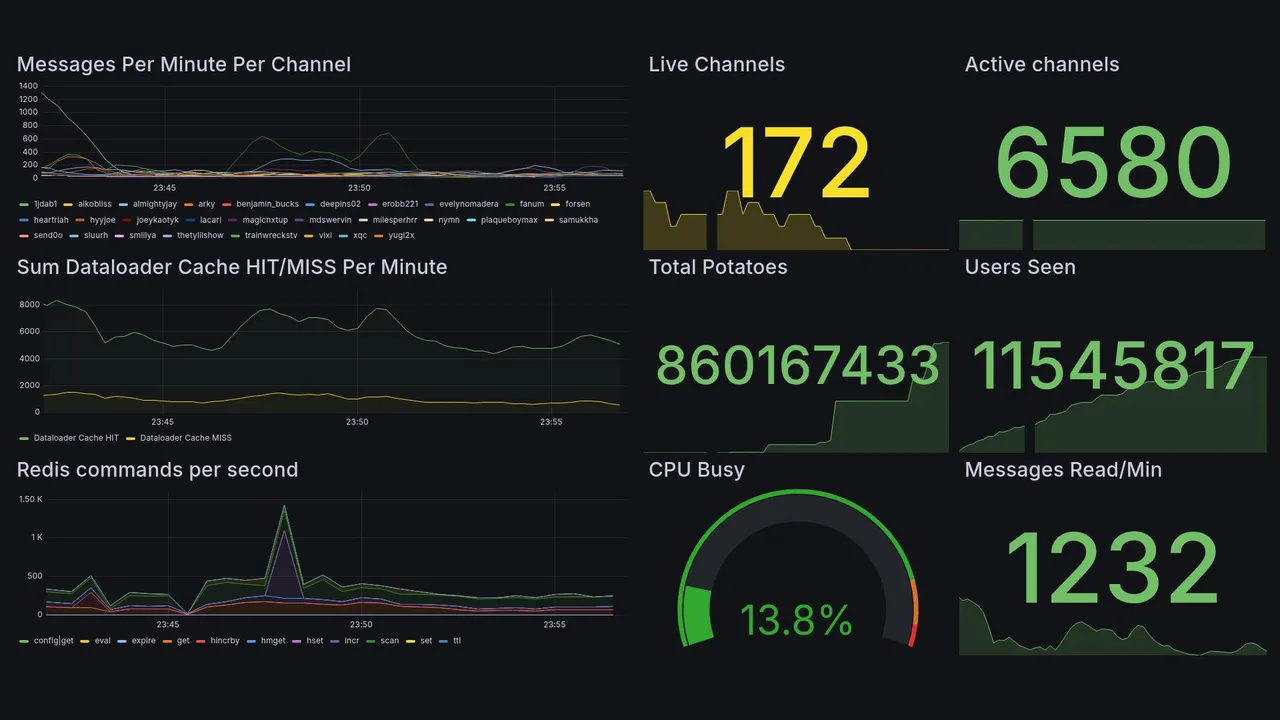Click the Active channels value 6580

click(1113, 165)
